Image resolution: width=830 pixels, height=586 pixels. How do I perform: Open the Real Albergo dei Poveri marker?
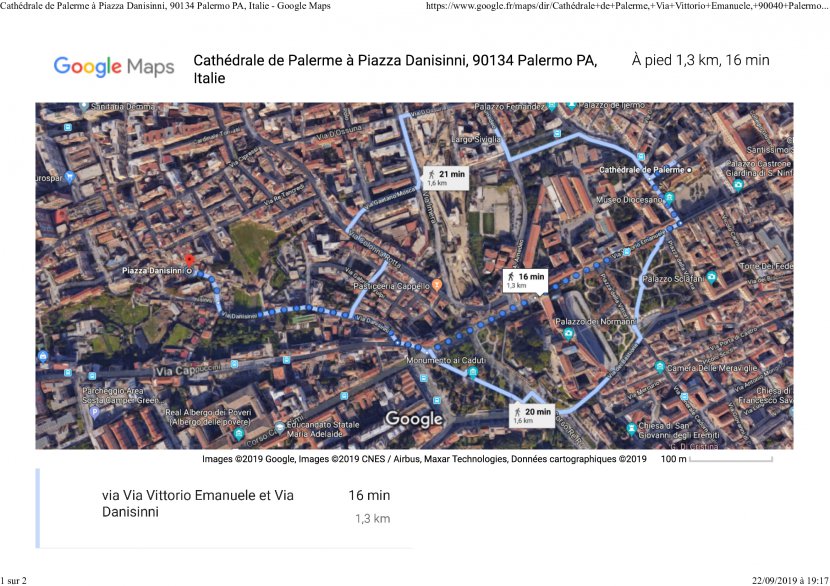pyautogui.click(x=238, y=434)
